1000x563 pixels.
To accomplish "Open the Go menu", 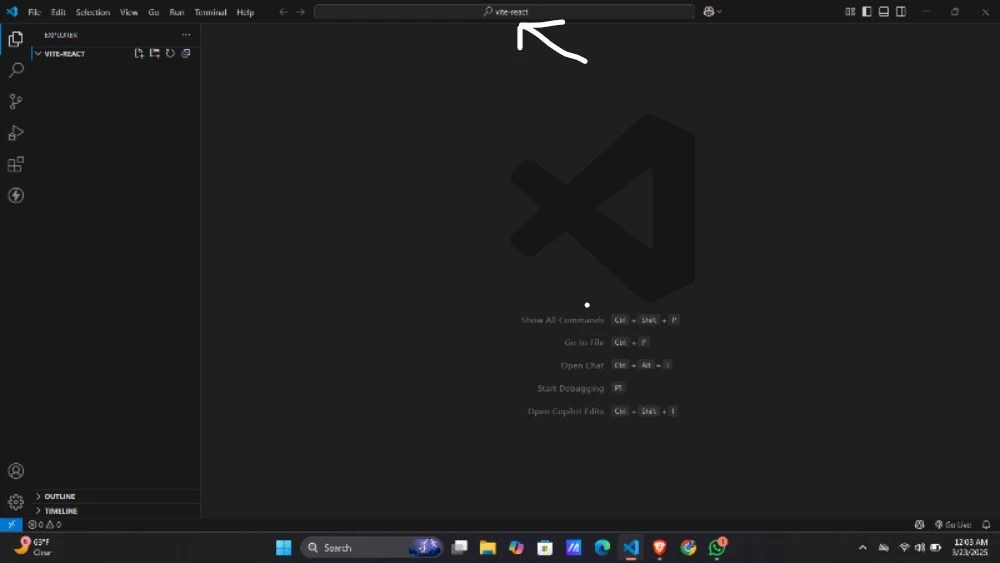I will pos(154,12).
